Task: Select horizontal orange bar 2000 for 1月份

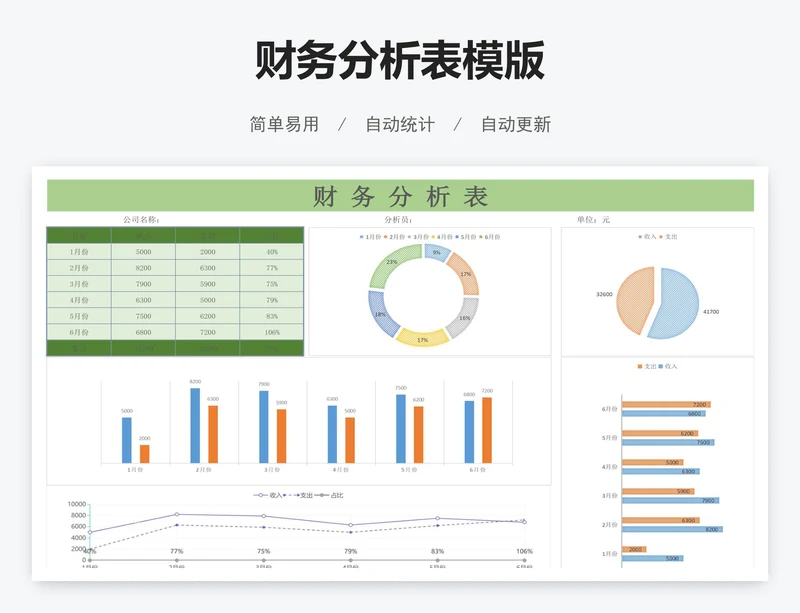Action: (634, 549)
